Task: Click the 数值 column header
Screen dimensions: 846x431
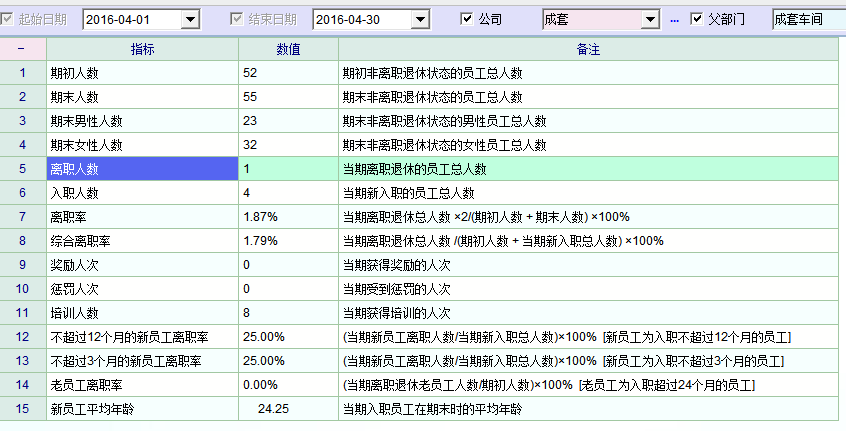Action: tap(288, 49)
